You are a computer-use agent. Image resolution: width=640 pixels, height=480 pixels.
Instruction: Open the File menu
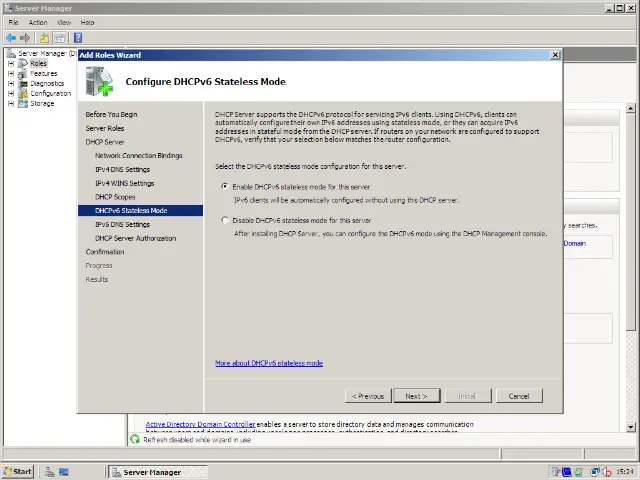[x=13, y=22]
